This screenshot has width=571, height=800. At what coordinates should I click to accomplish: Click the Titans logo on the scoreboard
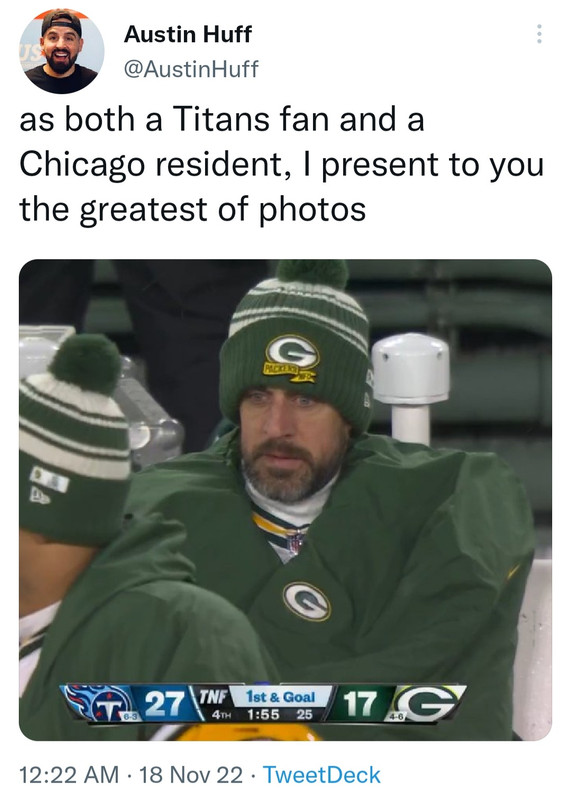click(x=98, y=703)
